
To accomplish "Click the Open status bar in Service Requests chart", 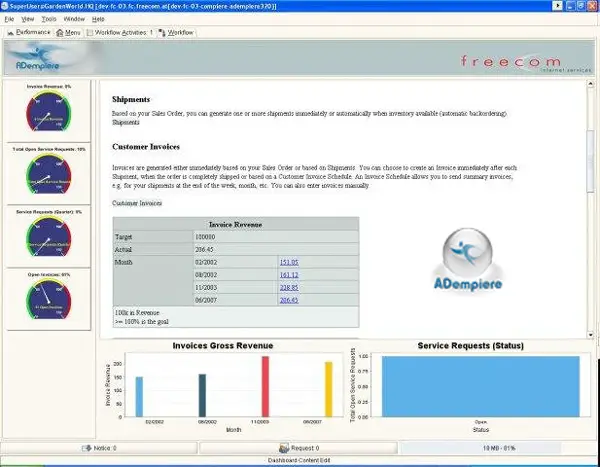I will tap(481, 387).
